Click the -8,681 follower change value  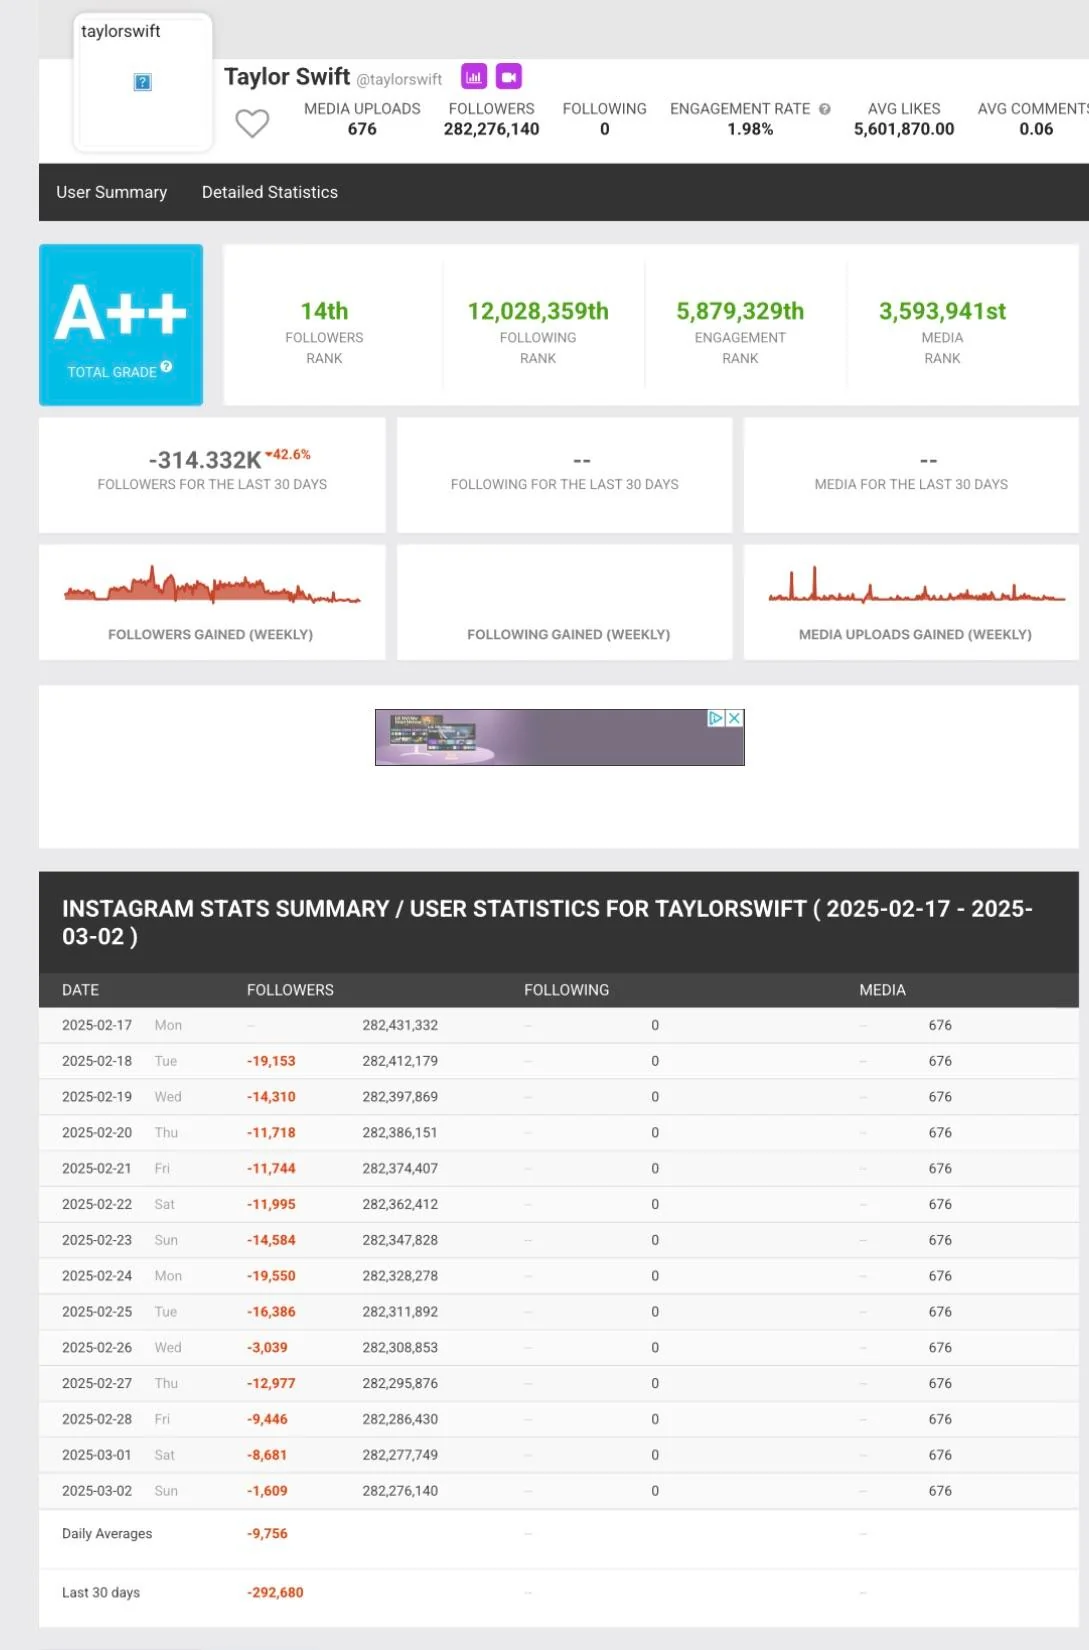click(268, 1455)
